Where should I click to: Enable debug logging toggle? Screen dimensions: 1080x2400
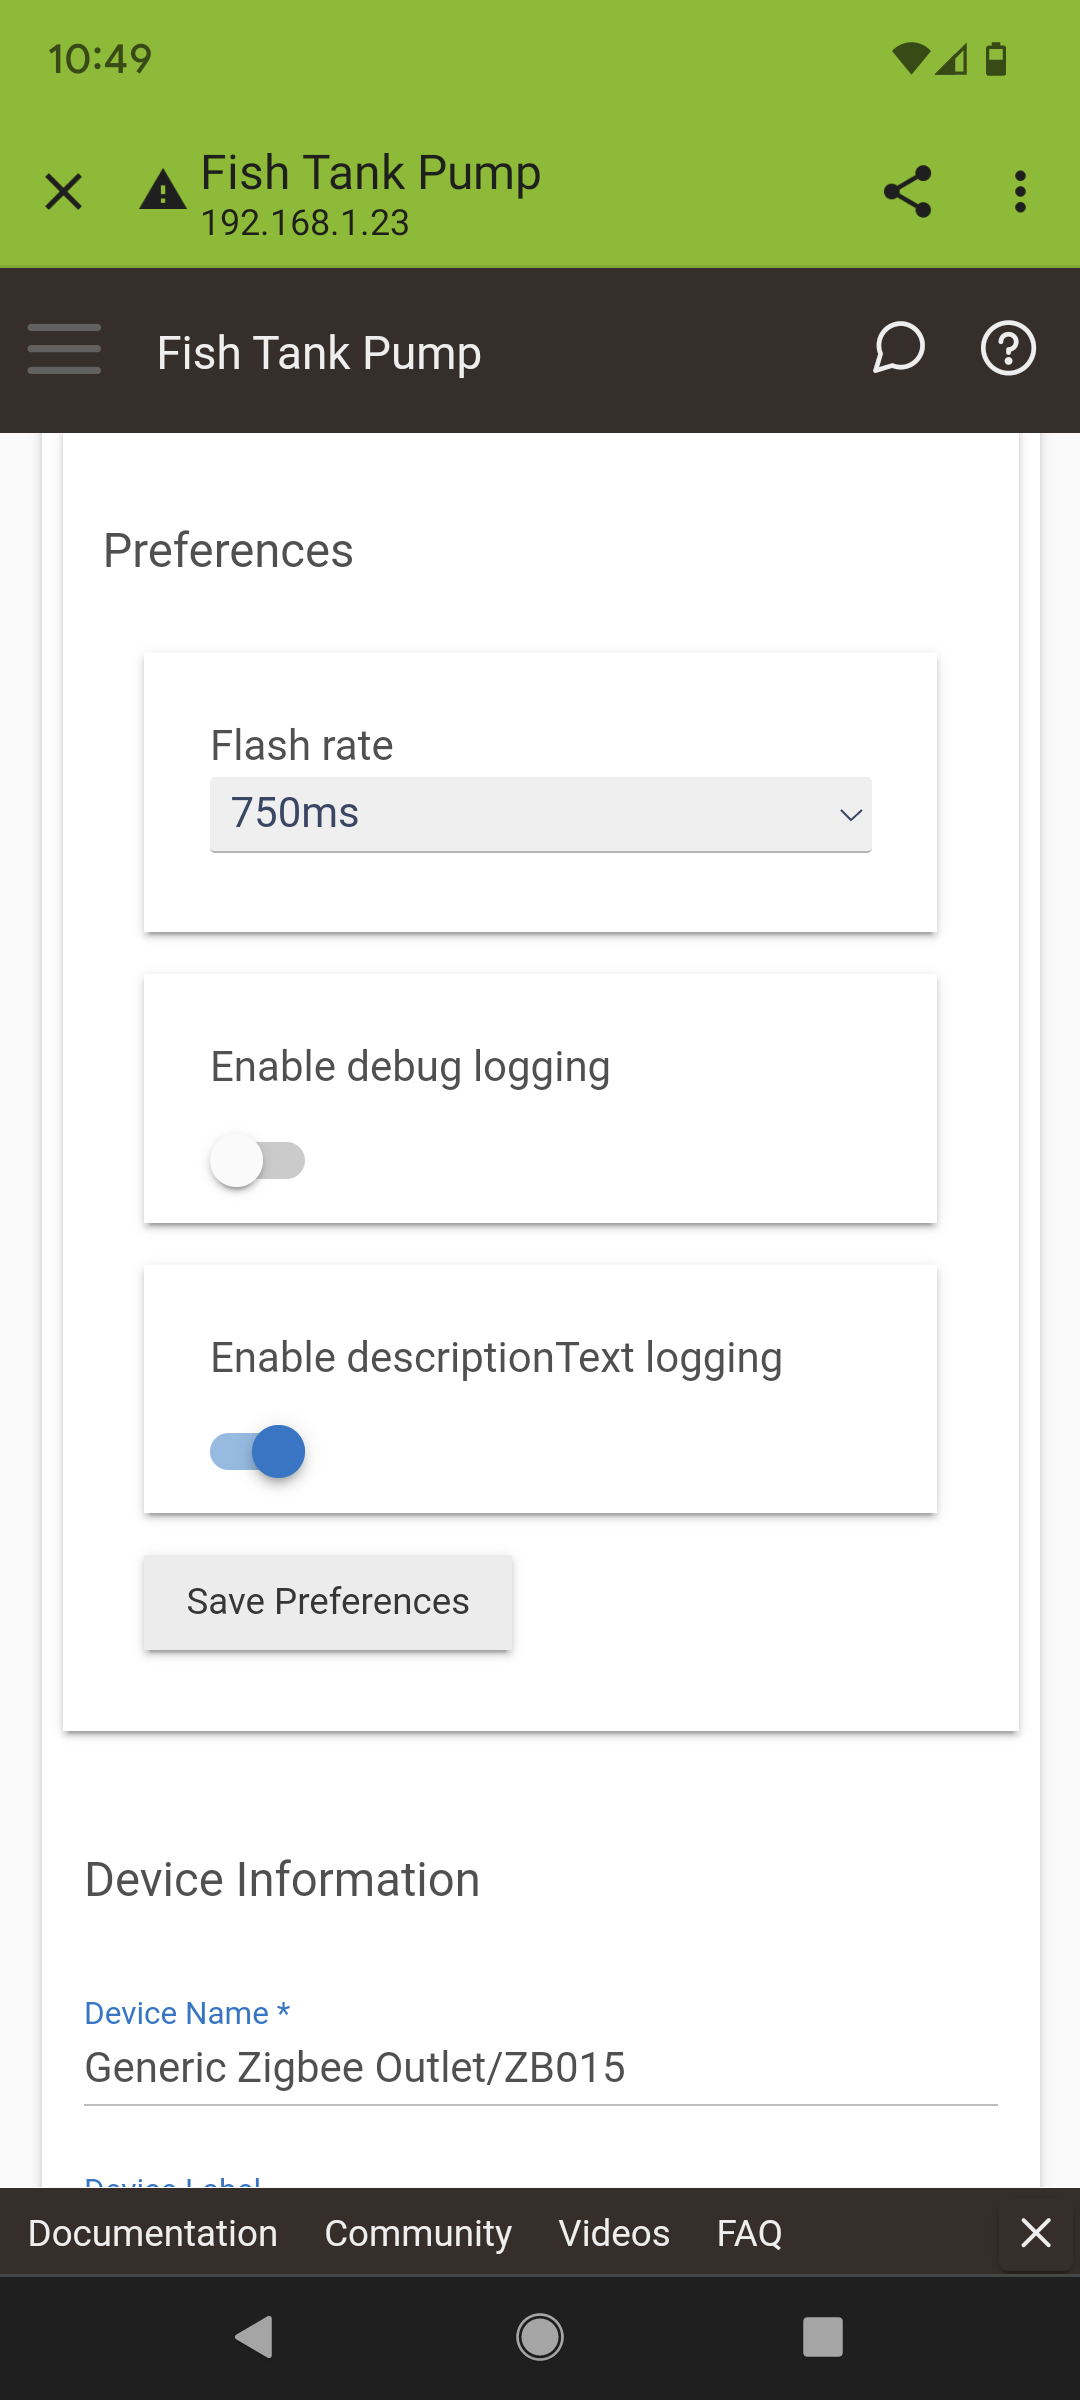tap(257, 1161)
